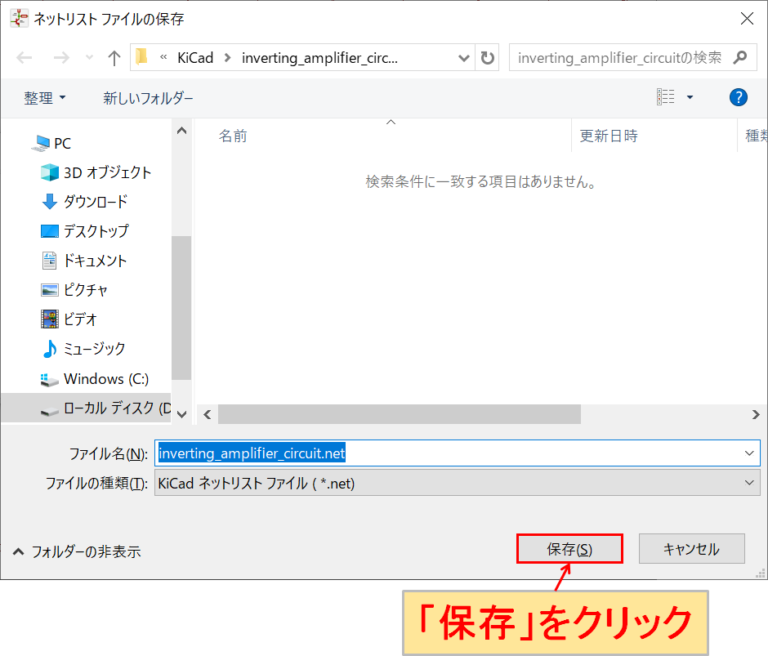Sort files by the 名前 column header
768x656 pixels.
pyautogui.click(x=233, y=136)
